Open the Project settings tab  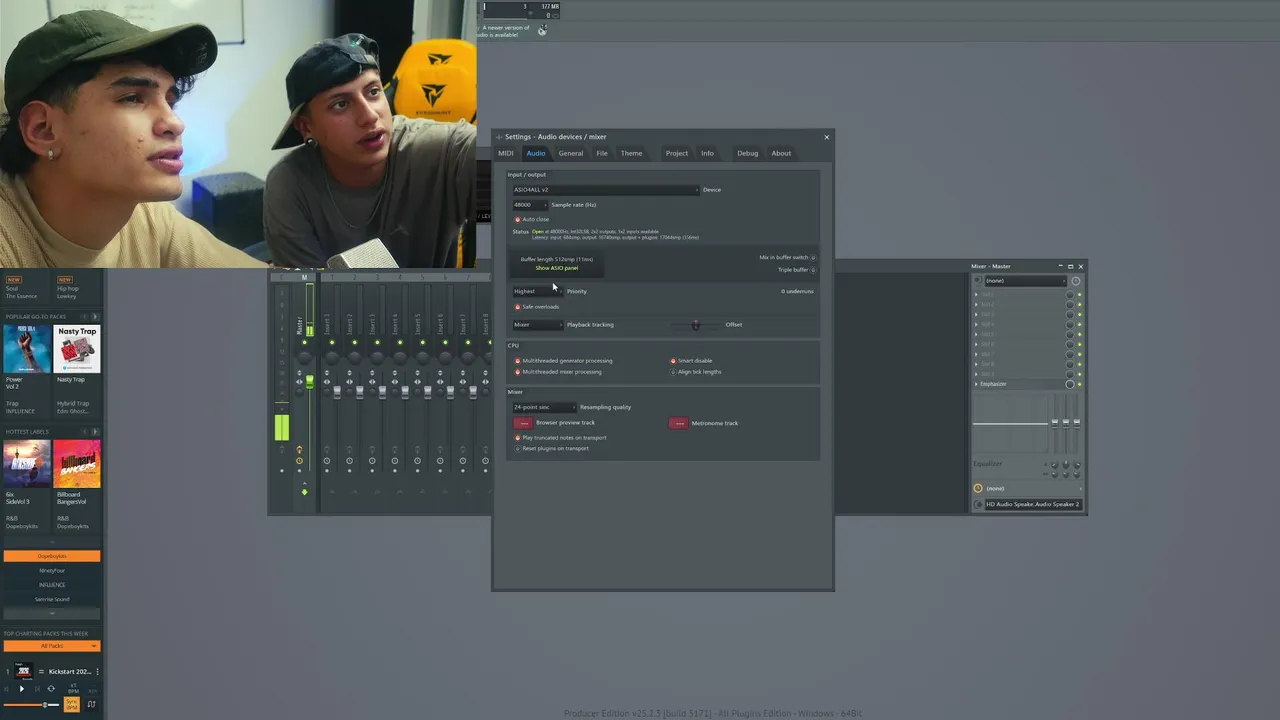coord(677,153)
